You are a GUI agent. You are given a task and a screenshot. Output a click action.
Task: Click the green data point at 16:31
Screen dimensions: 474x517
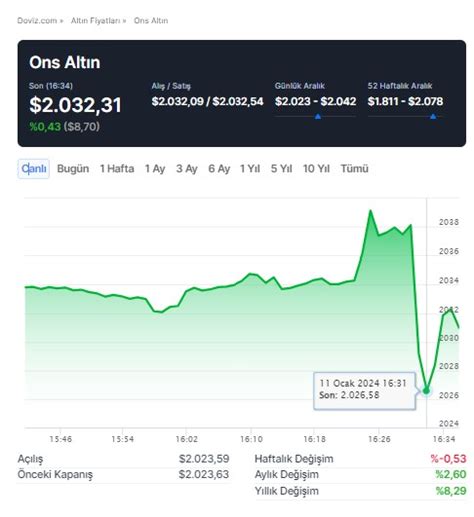tap(426, 390)
